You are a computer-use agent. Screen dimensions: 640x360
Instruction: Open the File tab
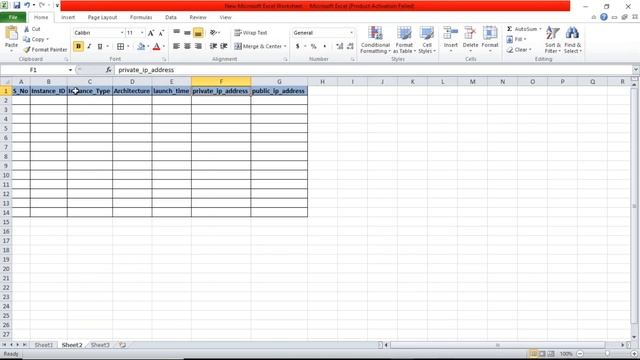coord(13,17)
